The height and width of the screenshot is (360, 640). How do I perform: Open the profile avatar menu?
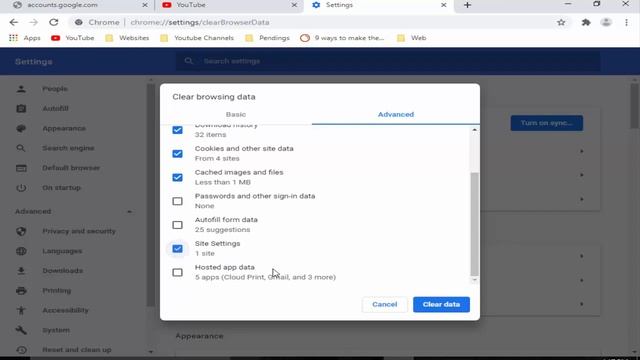point(606,22)
